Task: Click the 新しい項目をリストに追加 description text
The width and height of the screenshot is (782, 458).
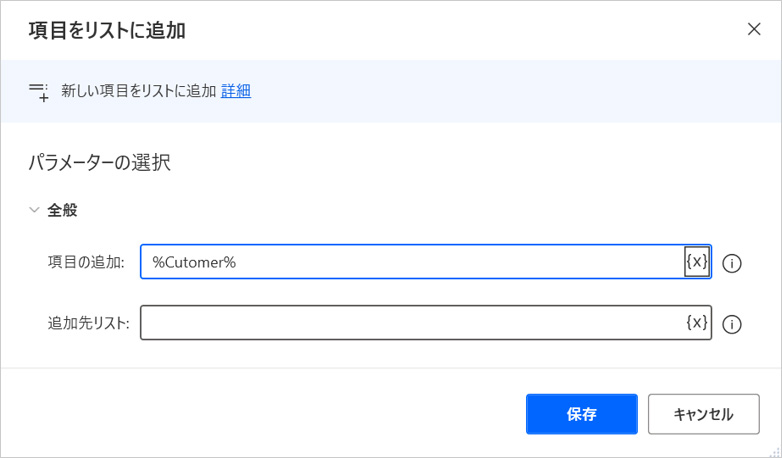Action: click(138, 91)
